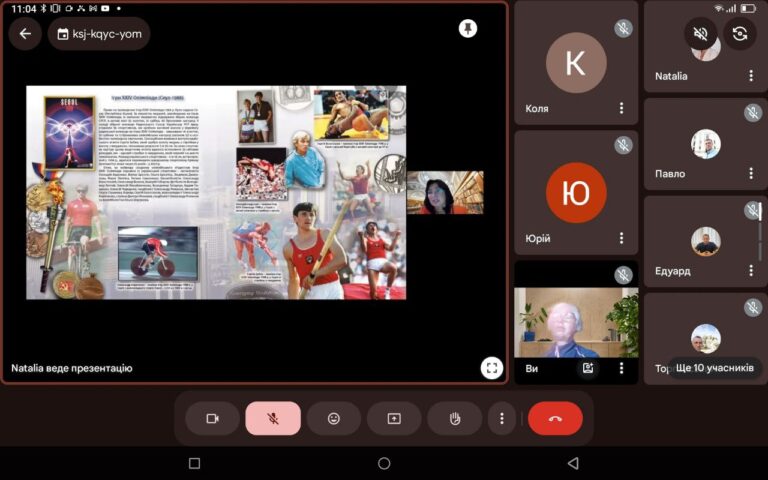The image size is (768, 480).
Task: Toggle the speaker audio off icon
Action: (700, 34)
